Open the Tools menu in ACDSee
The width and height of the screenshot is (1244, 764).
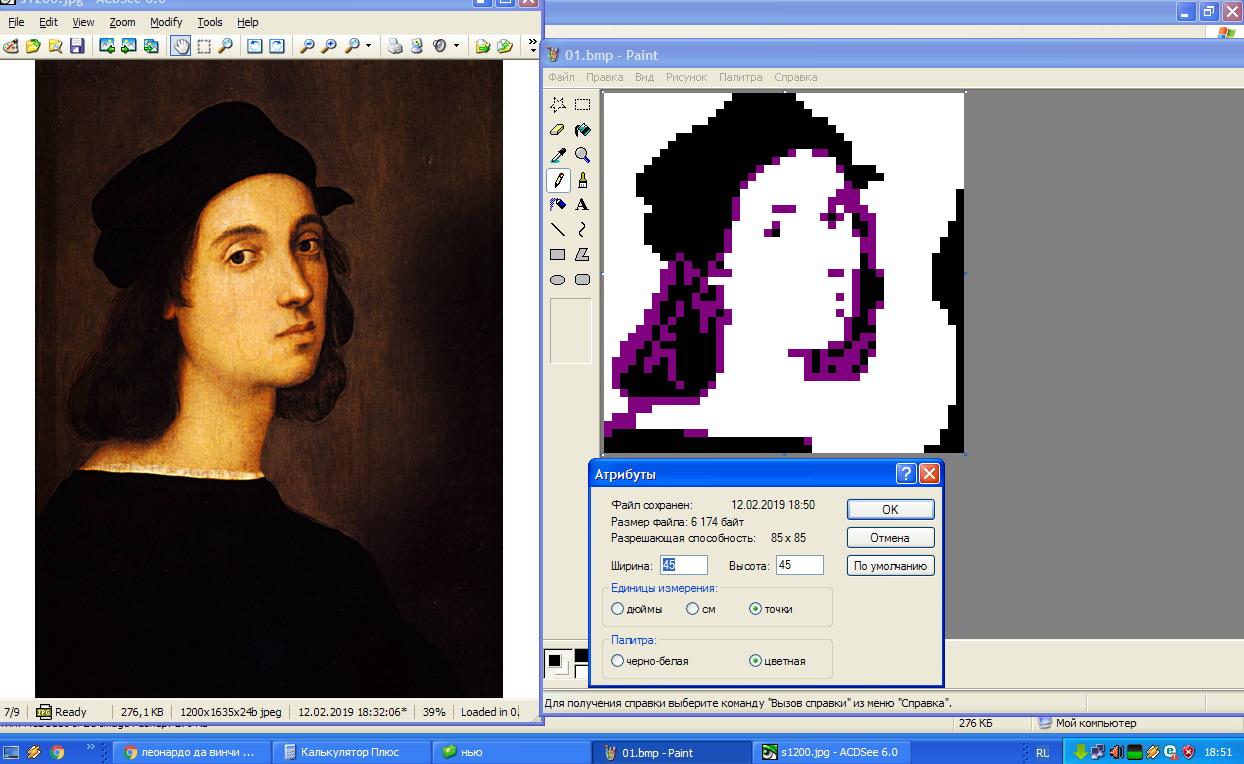coord(210,22)
